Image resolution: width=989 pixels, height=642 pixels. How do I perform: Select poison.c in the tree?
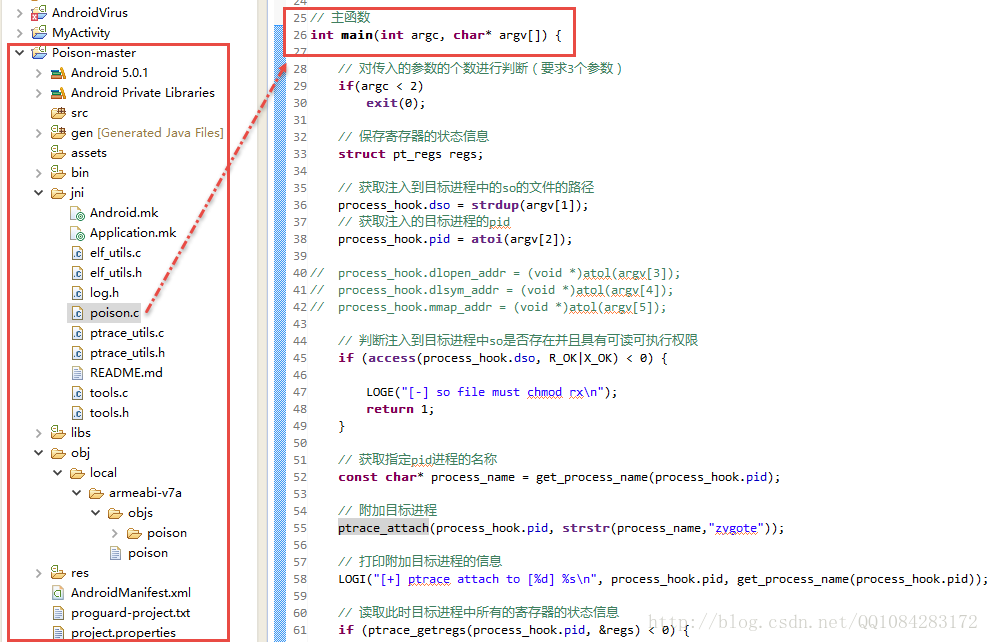[x=114, y=313]
